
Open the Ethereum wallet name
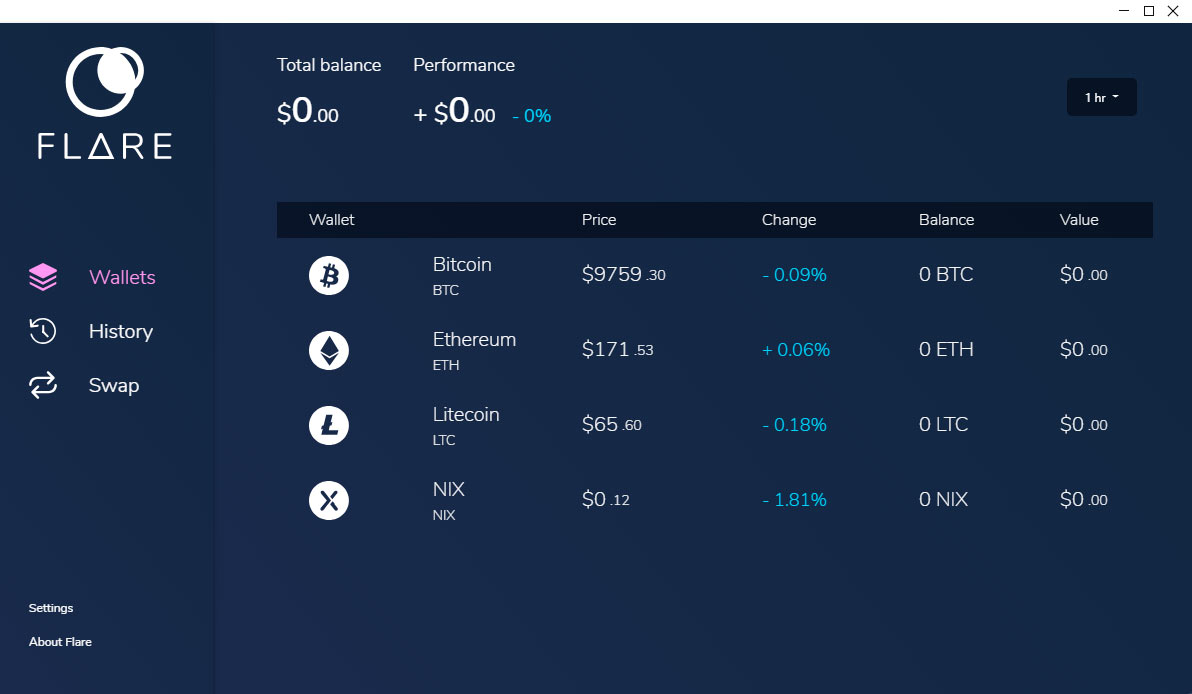(474, 339)
